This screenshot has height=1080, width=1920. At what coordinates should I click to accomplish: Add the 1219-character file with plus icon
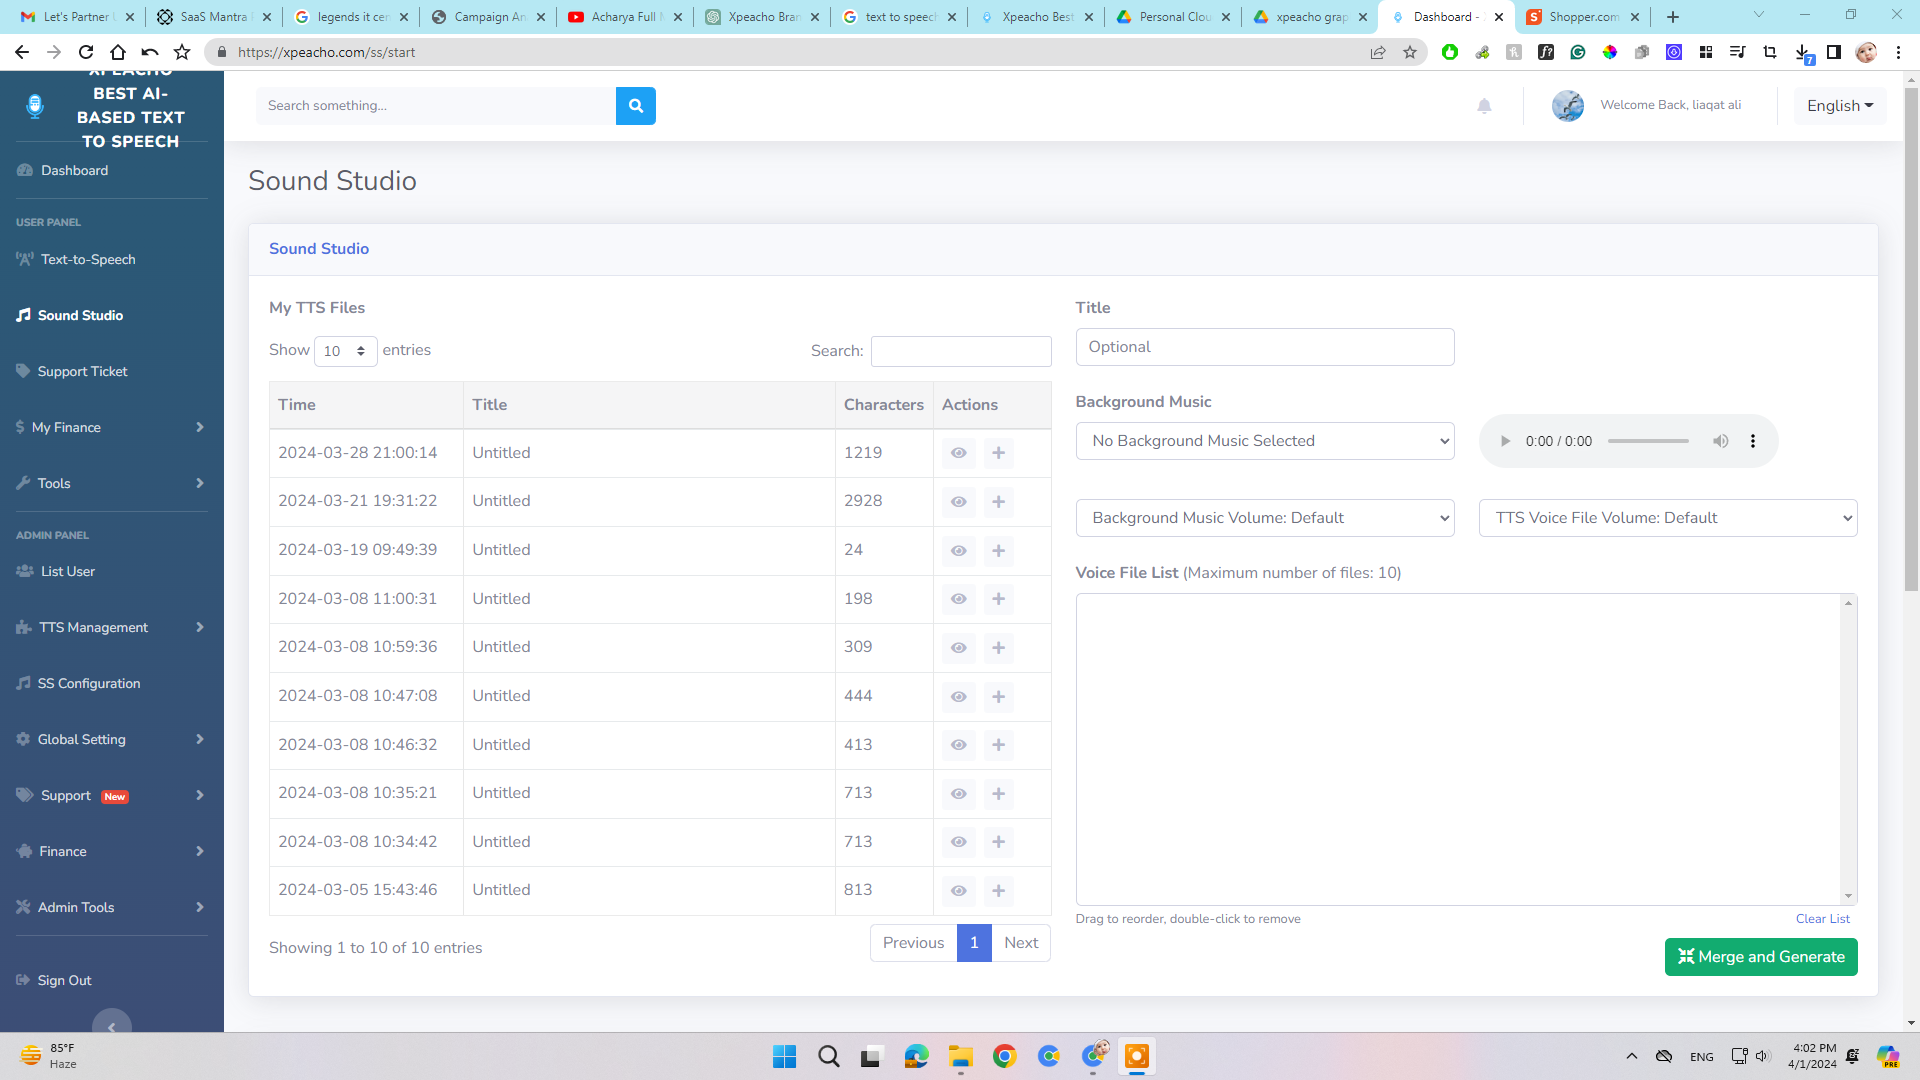coord(998,453)
